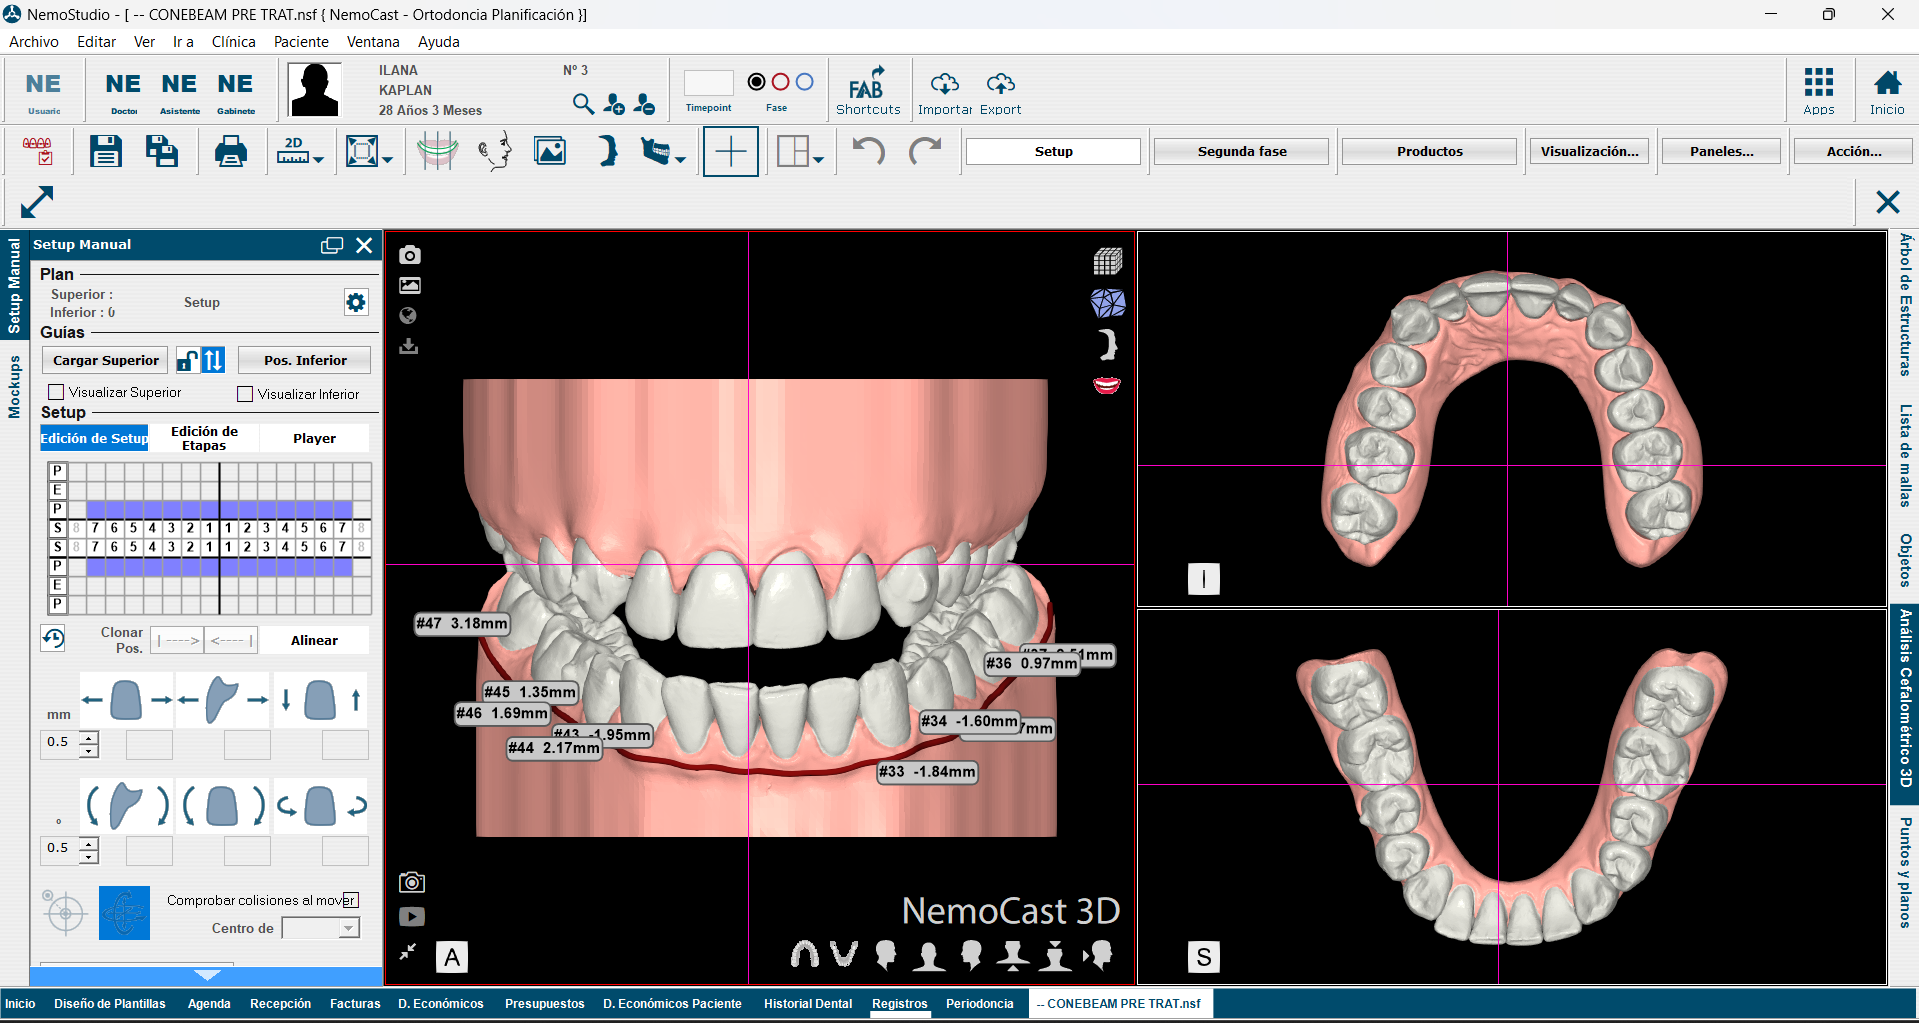Click the Pos. Inferior button

[305, 360]
